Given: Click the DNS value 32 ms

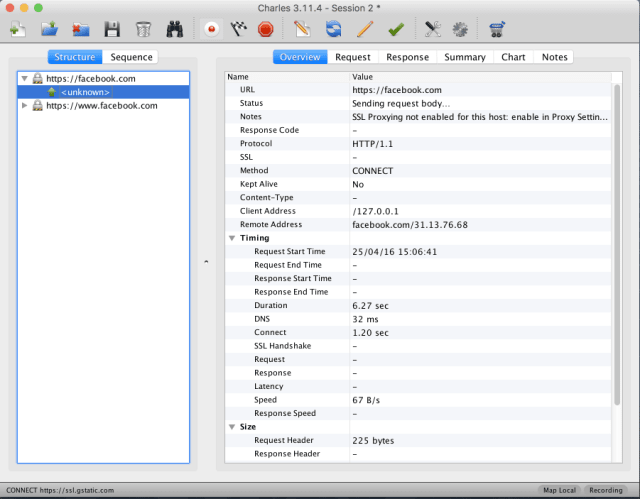Looking at the screenshot, I should pos(365,319).
